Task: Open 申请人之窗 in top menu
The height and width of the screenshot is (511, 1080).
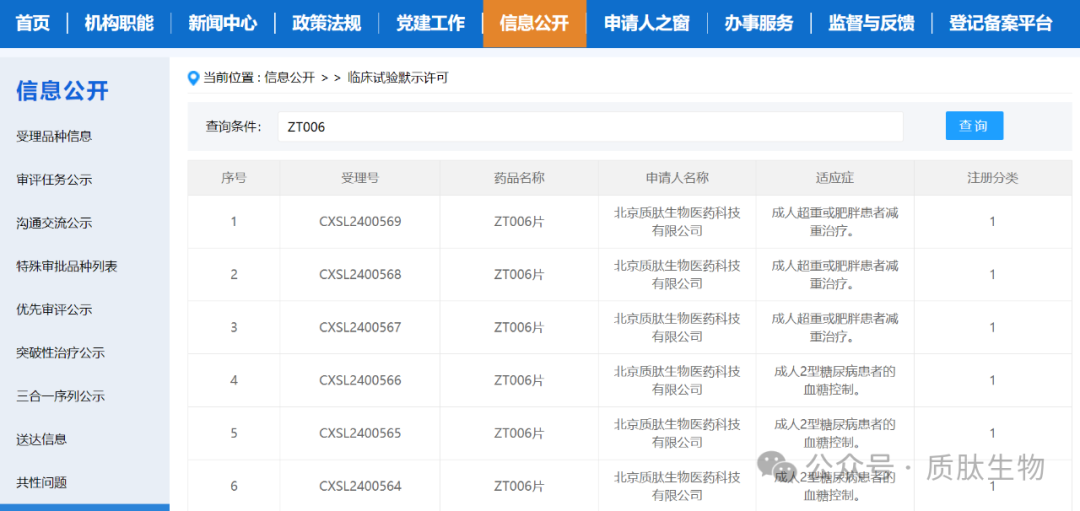Action: (x=647, y=23)
